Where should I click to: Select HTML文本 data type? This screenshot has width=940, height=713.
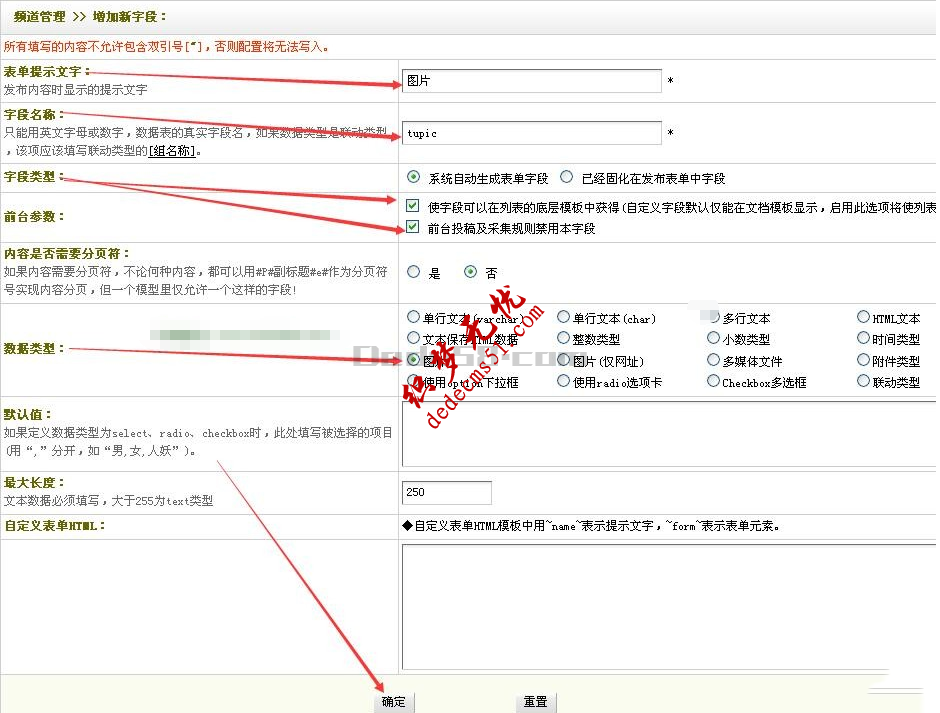863,316
